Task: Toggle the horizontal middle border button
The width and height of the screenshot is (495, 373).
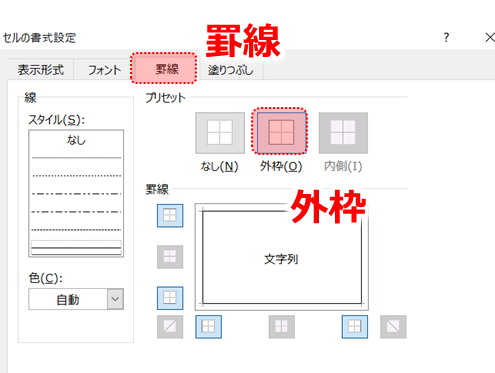Action: 170,257
